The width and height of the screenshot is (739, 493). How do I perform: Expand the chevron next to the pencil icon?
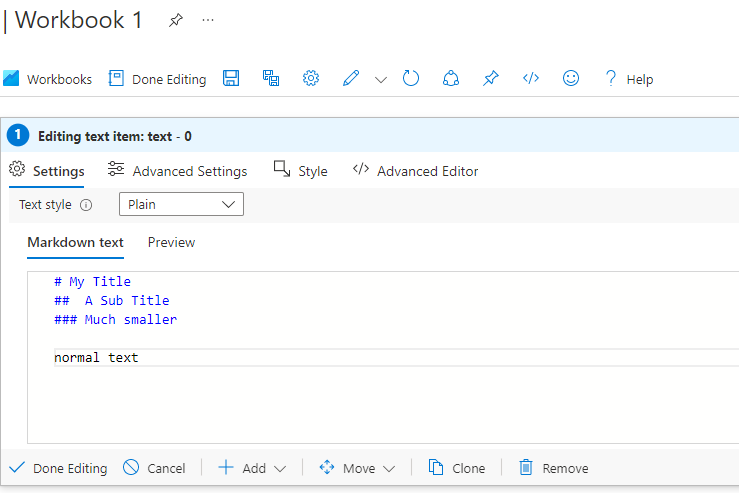tap(381, 80)
